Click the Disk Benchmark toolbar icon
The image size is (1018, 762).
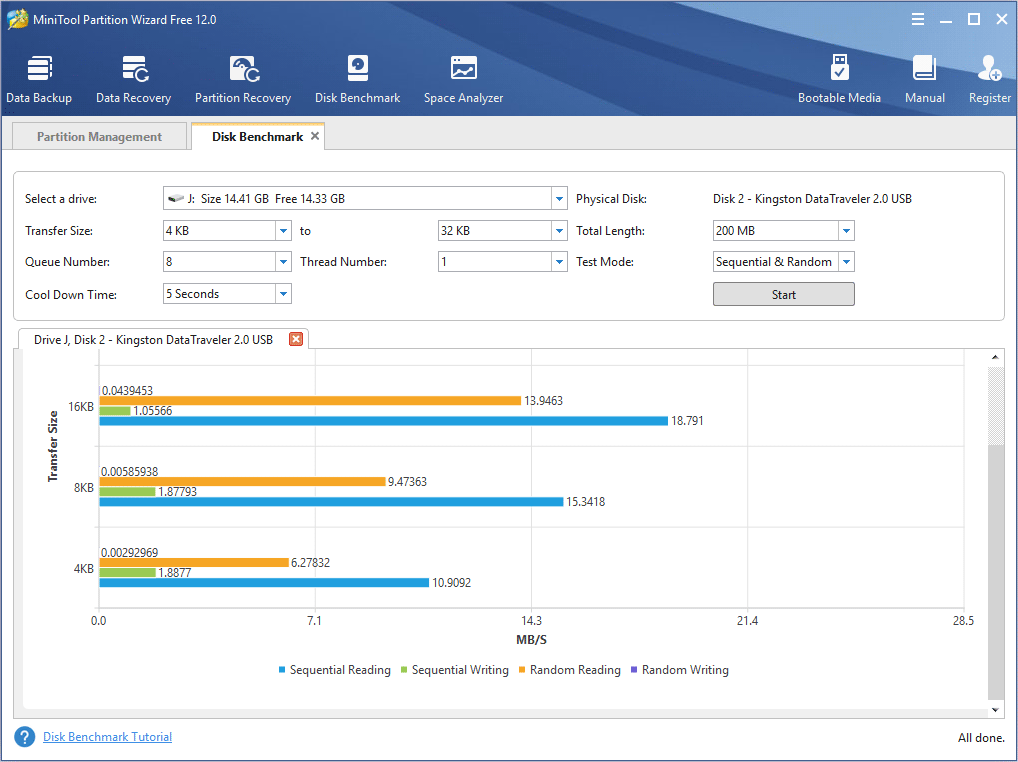tap(358, 79)
